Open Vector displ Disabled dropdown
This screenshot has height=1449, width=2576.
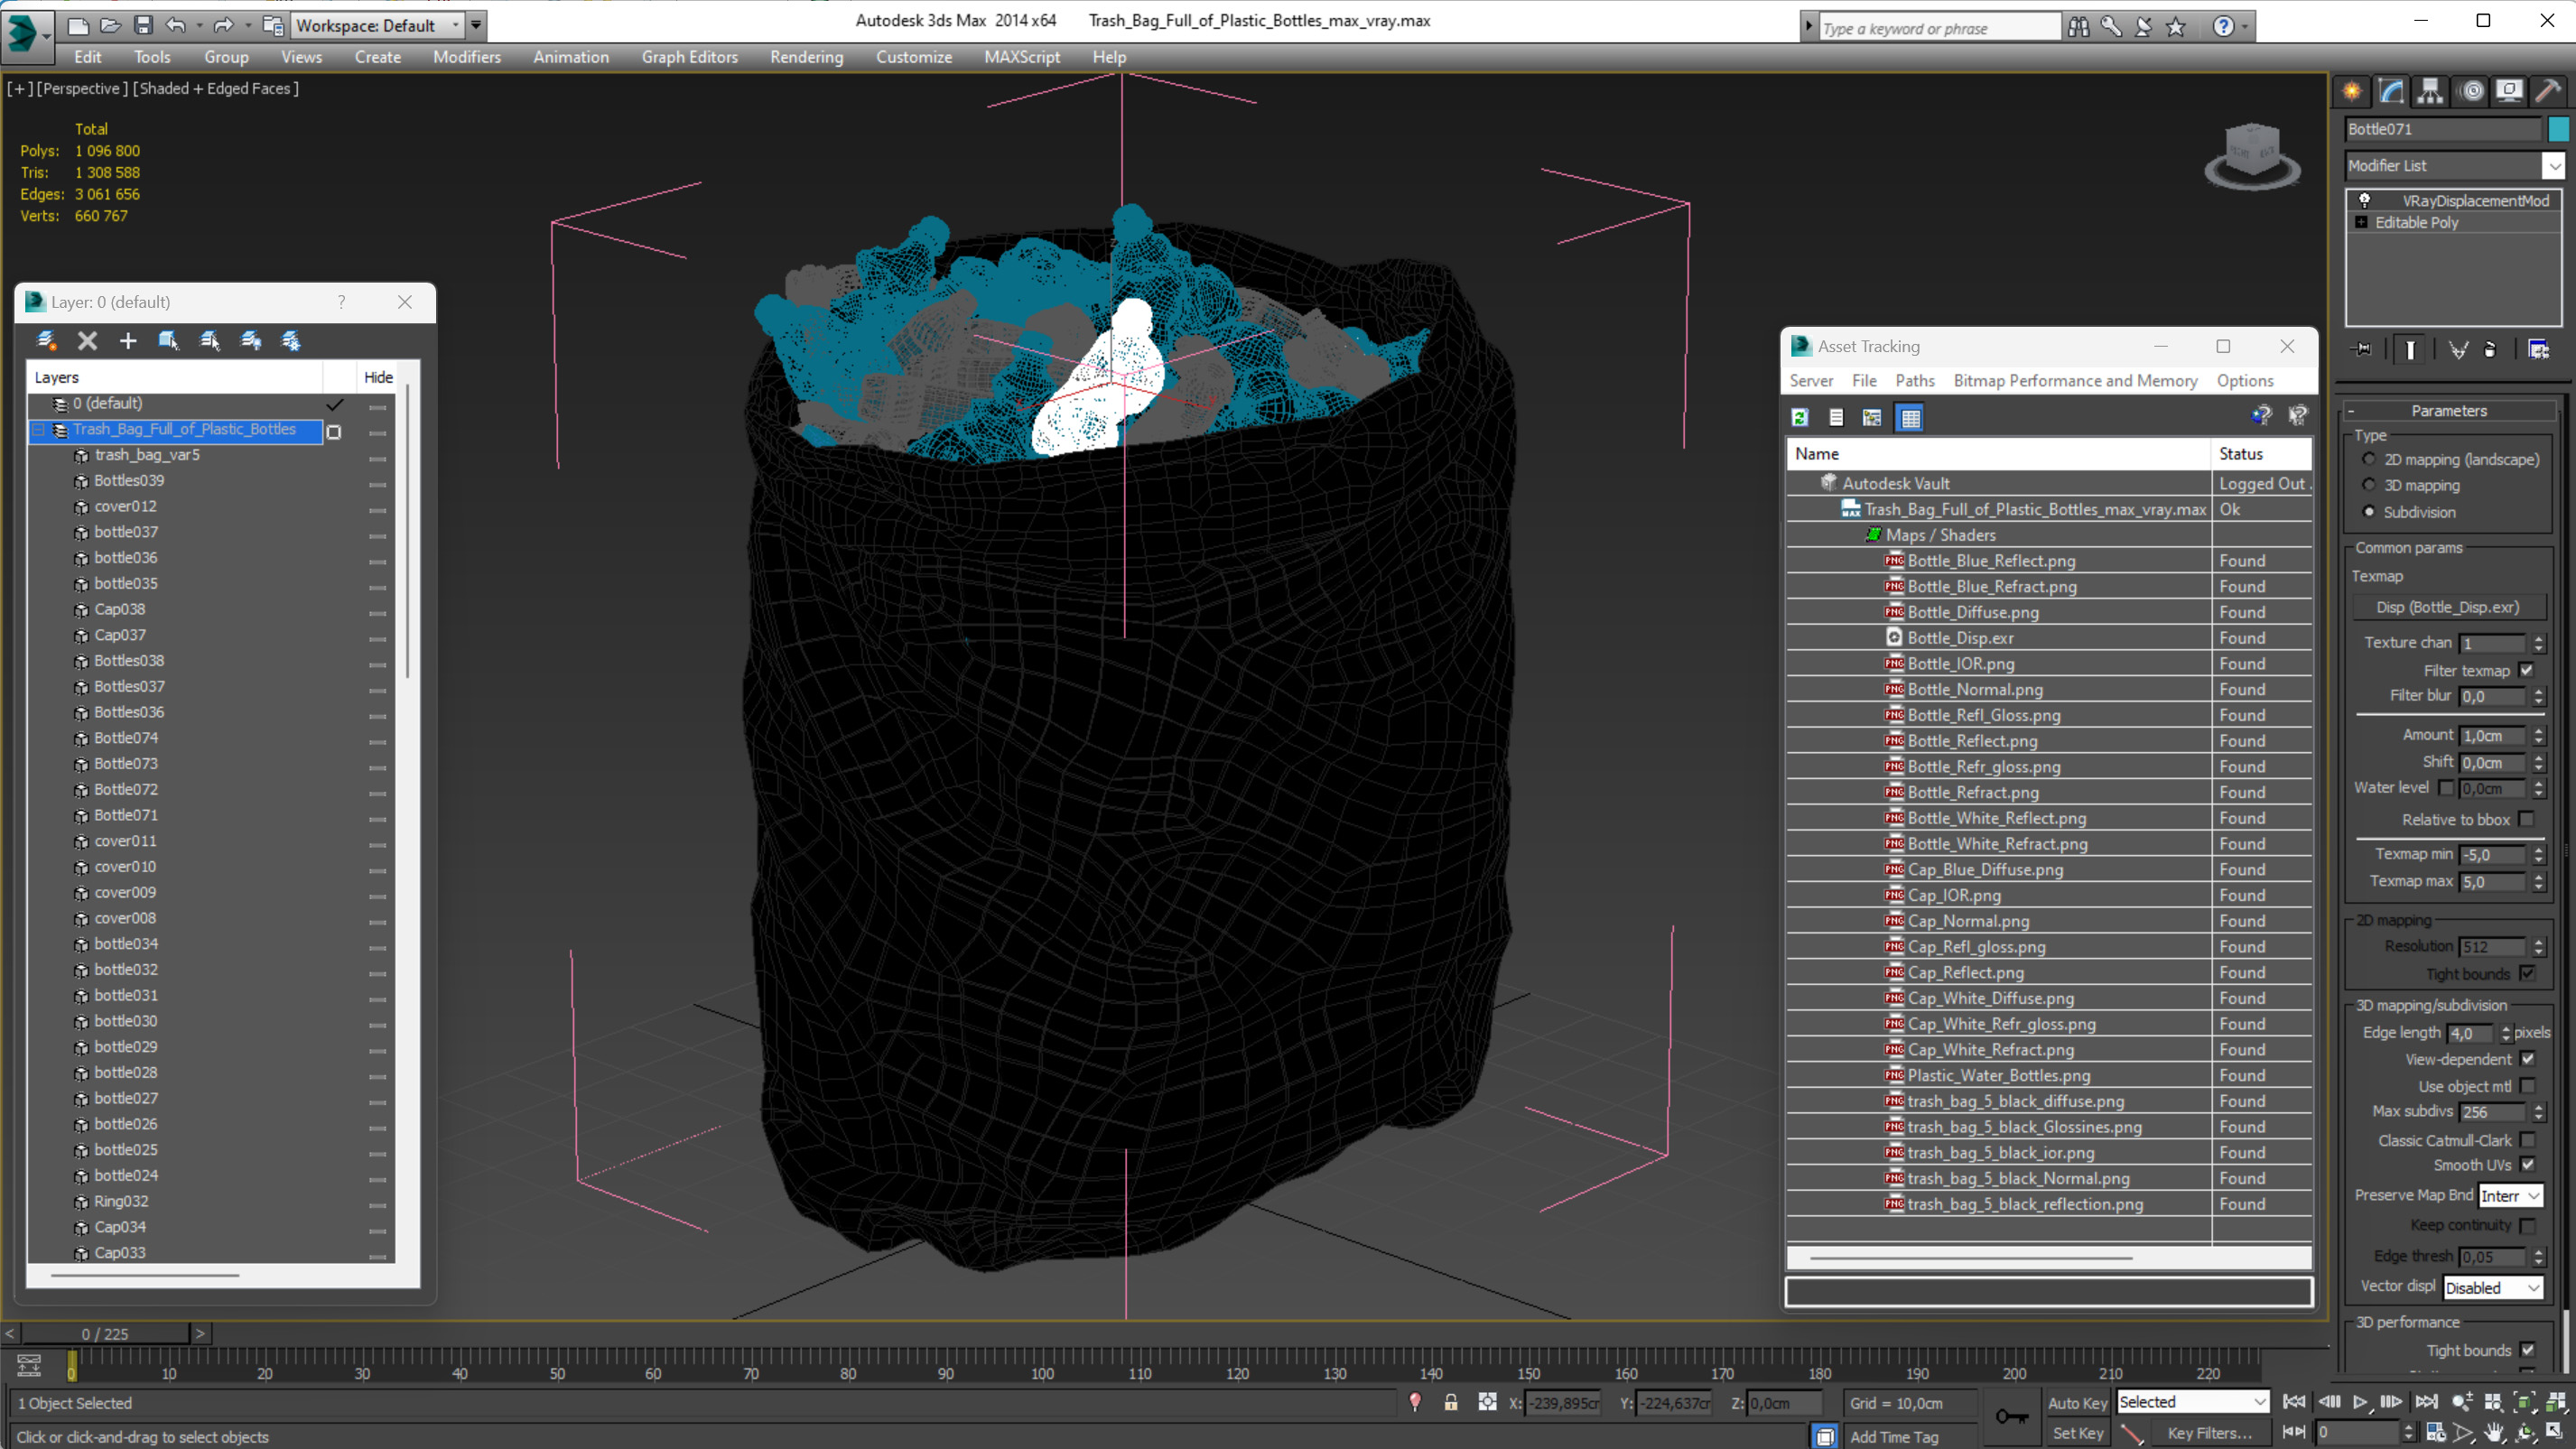pos(2493,1288)
